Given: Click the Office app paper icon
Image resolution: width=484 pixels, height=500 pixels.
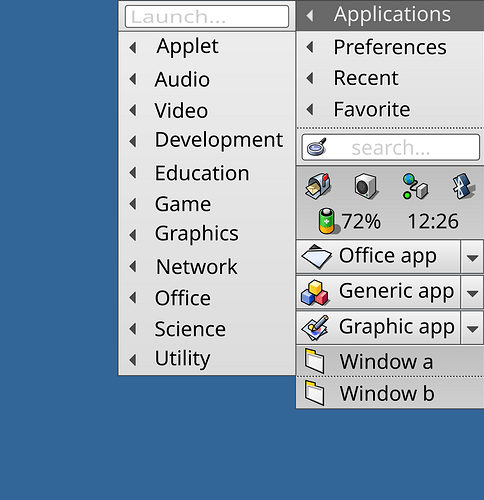Looking at the screenshot, I should pos(316,256).
